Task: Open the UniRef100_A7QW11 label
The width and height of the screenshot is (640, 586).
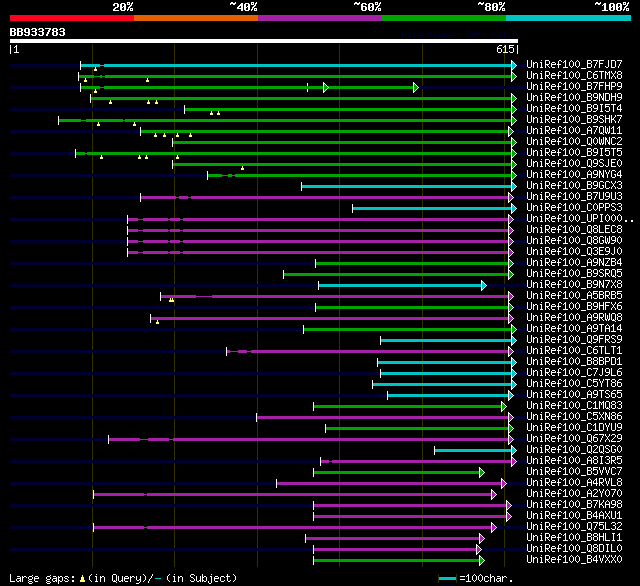Action: (574, 131)
